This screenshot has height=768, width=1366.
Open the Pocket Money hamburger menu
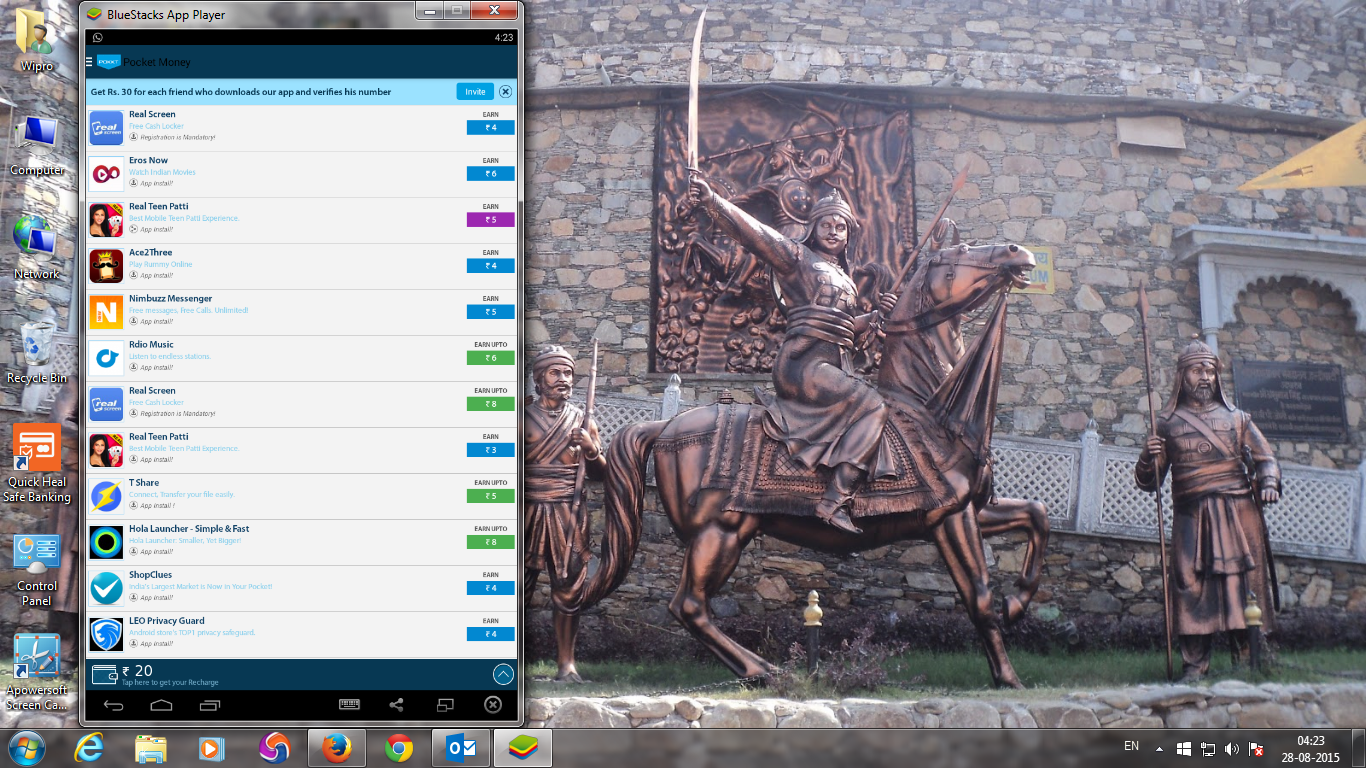point(90,62)
